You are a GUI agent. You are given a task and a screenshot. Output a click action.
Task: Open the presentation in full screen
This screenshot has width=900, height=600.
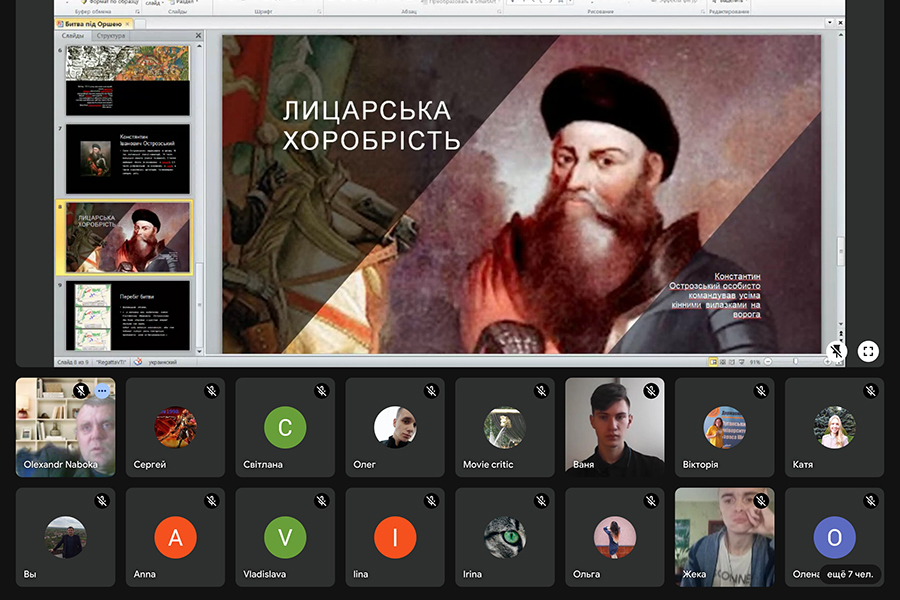868,351
